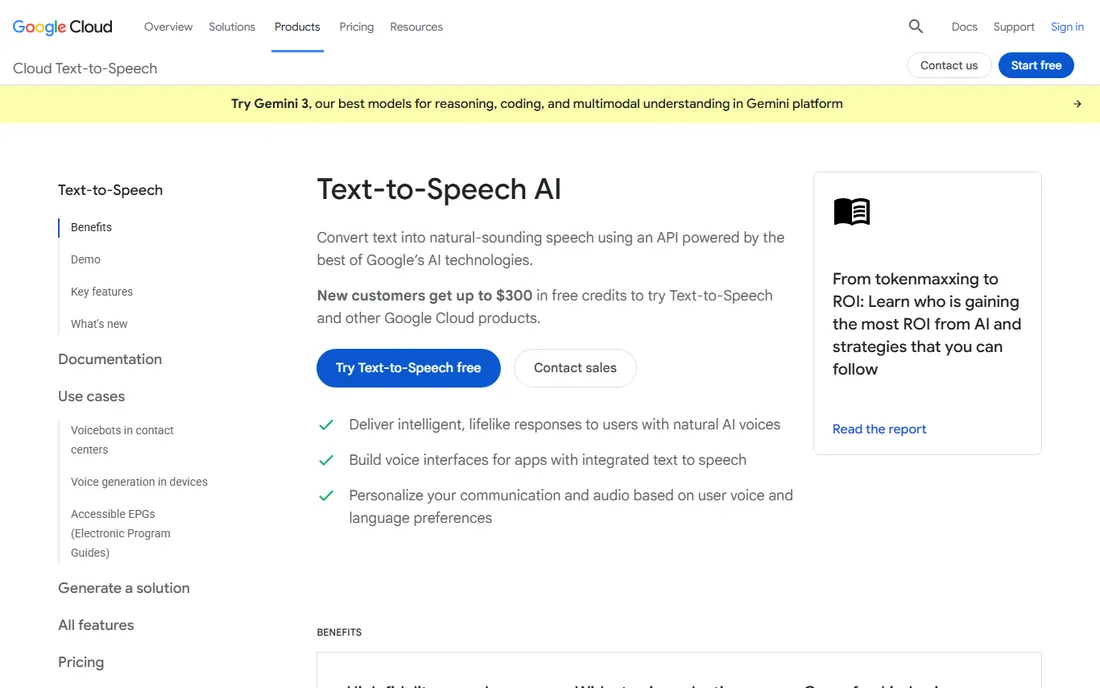Click the arrow on the Gemini 3 banner
1100x688 pixels.
(1077, 104)
